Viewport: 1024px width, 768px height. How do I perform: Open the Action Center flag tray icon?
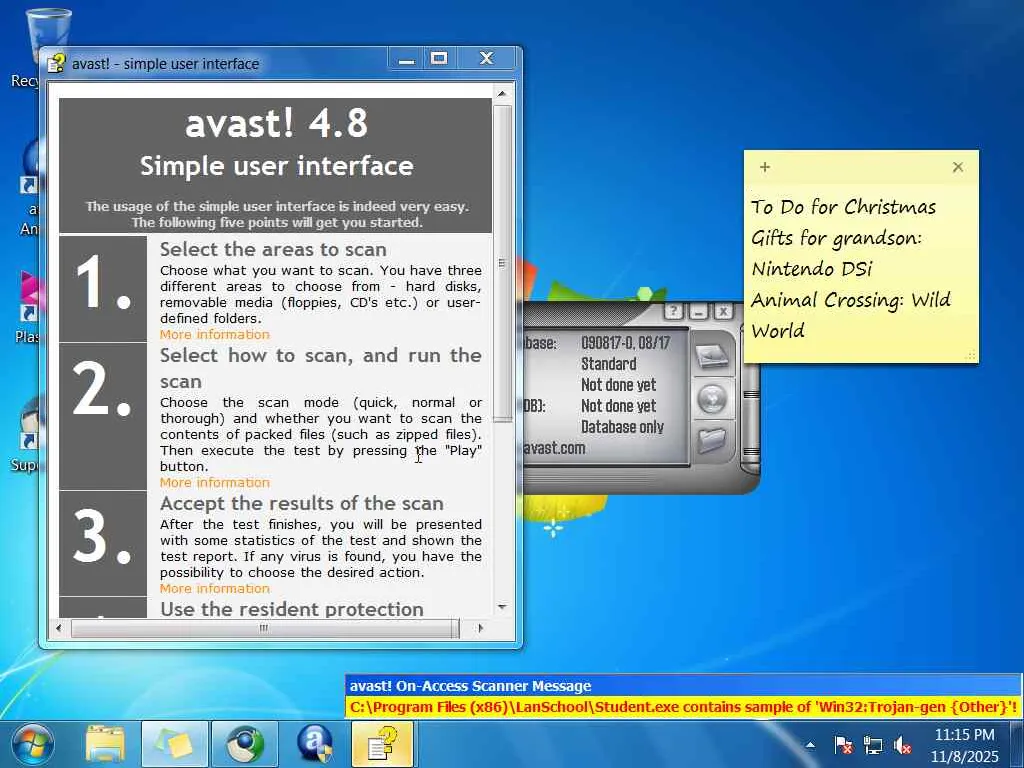(x=843, y=745)
